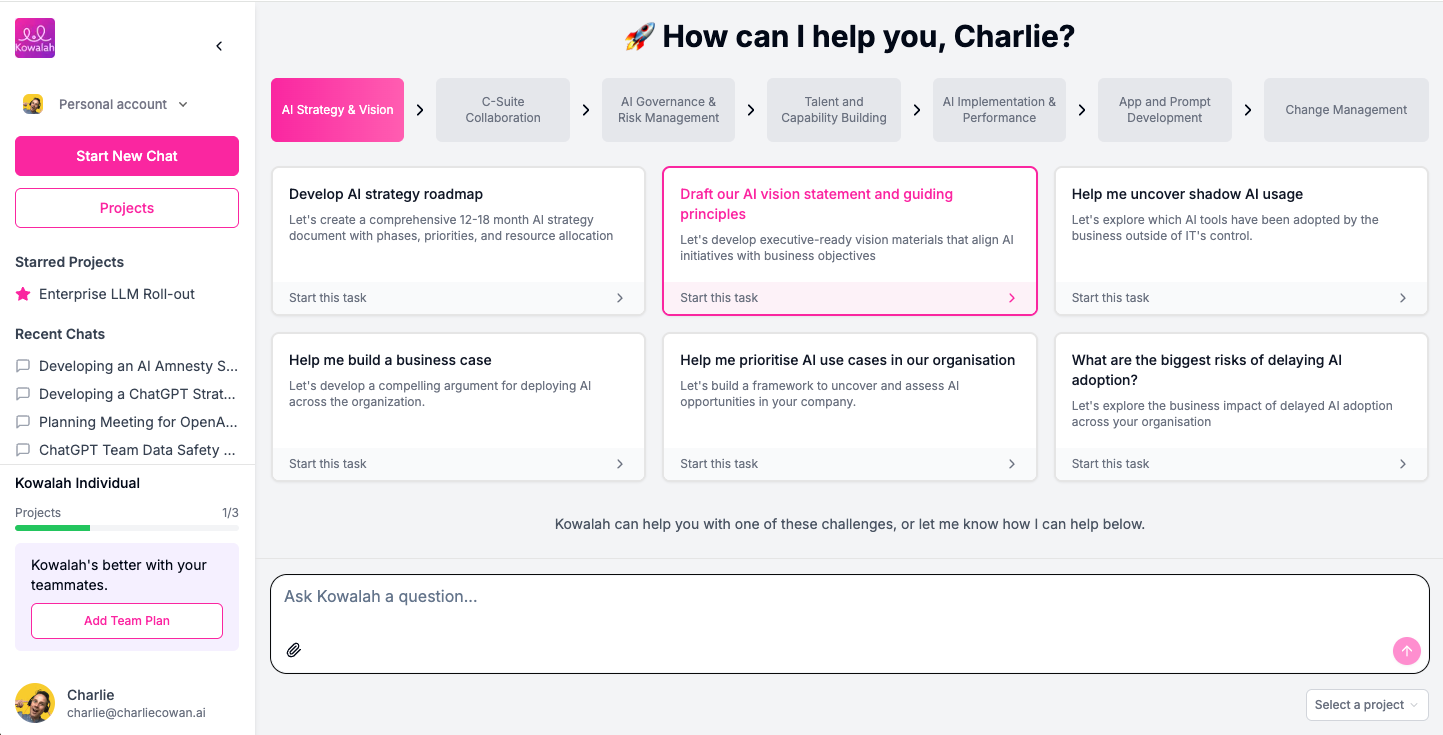The height and width of the screenshot is (735, 1443).
Task: Open the Select a project dropdown
Action: 1367,705
